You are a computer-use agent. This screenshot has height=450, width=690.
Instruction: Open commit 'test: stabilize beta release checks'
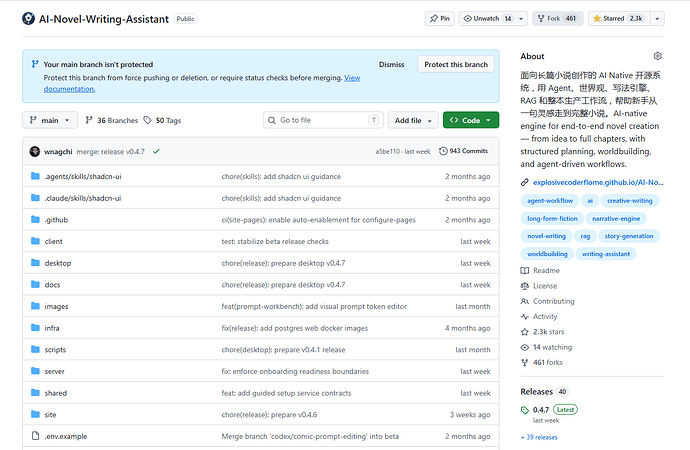click(275, 241)
